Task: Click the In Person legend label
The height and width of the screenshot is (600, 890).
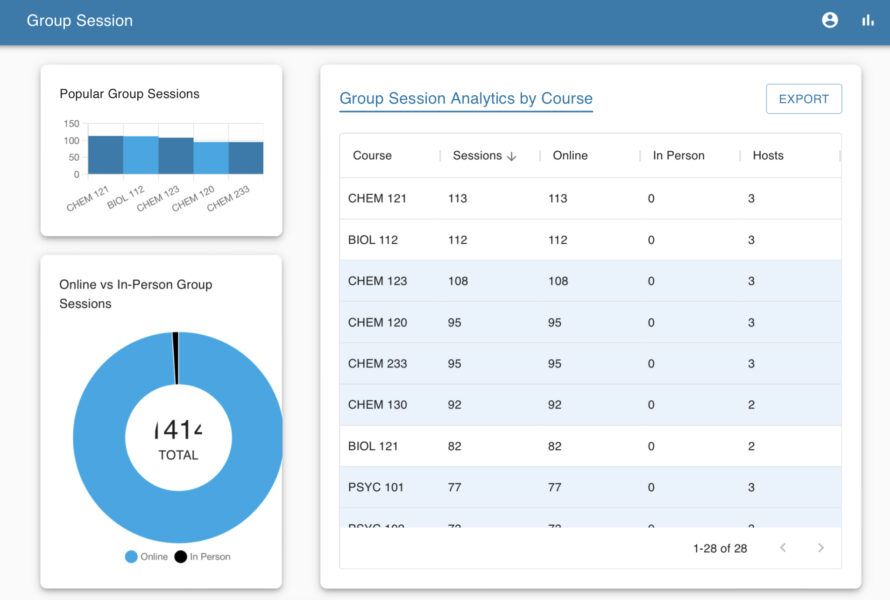Action: click(x=210, y=557)
